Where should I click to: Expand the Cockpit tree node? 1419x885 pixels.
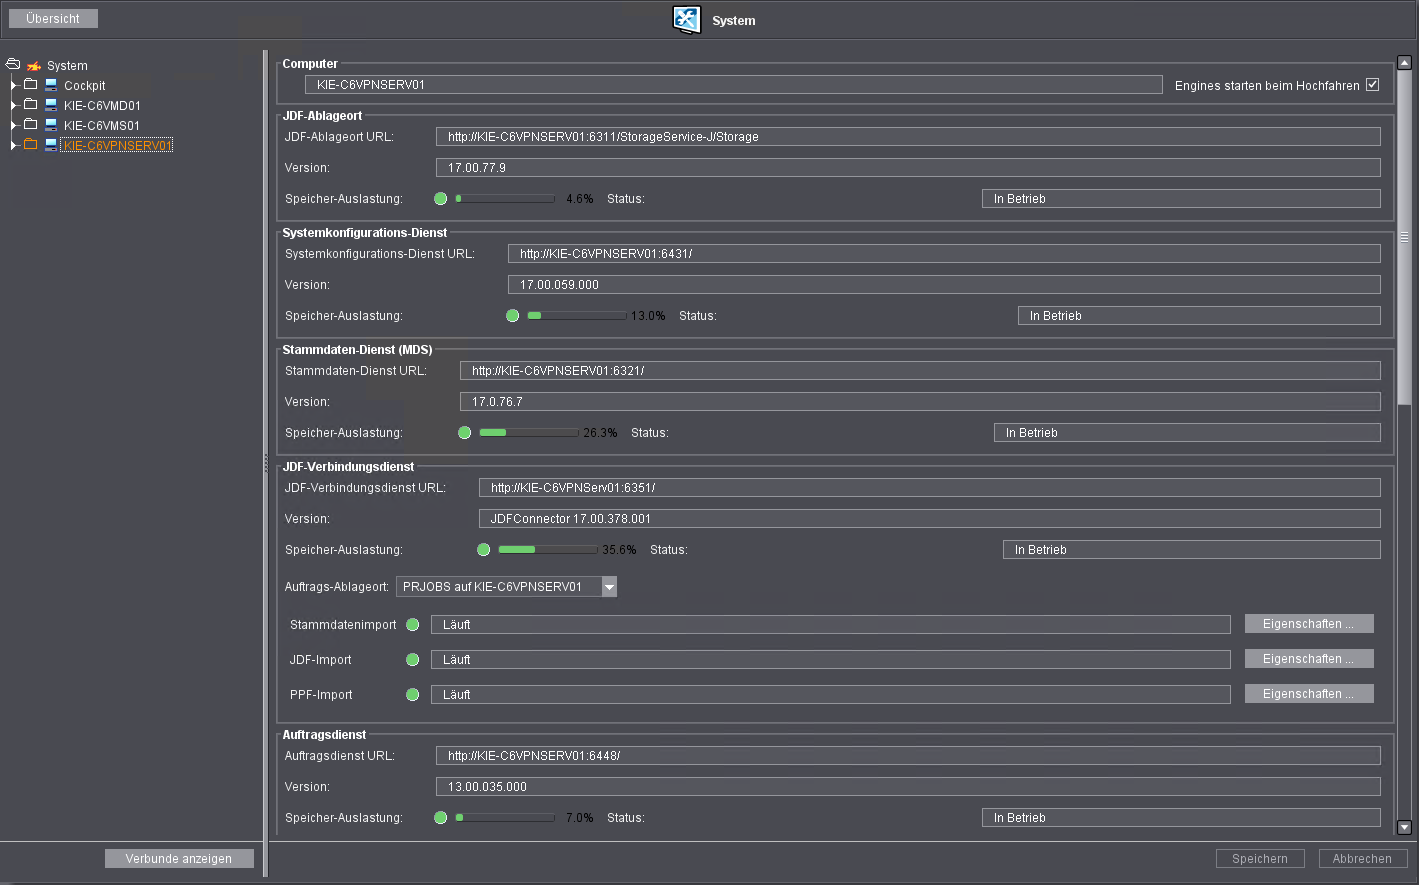click(13, 85)
